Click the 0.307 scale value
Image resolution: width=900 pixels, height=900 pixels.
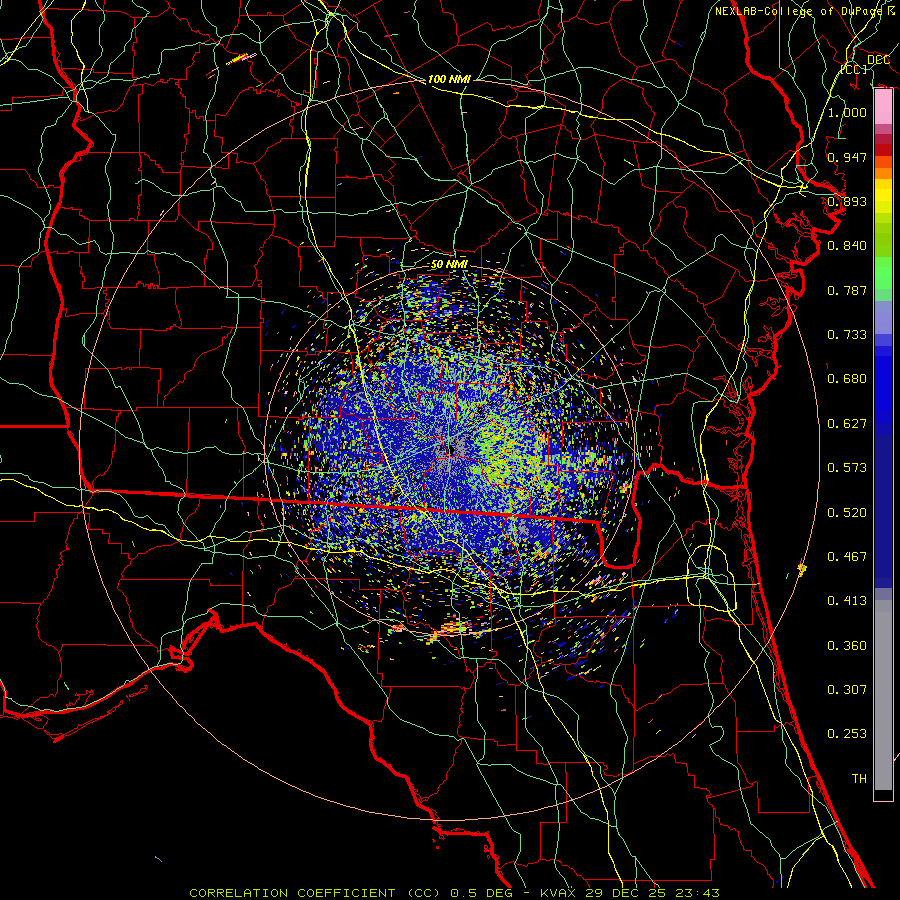pyautogui.click(x=847, y=690)
